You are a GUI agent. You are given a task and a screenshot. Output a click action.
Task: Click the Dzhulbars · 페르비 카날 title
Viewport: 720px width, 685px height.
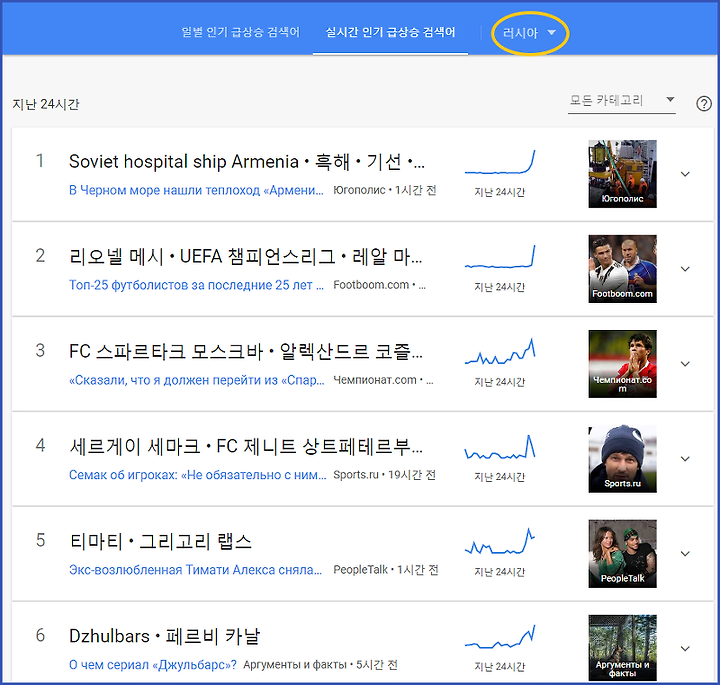[x=164, y=636]
